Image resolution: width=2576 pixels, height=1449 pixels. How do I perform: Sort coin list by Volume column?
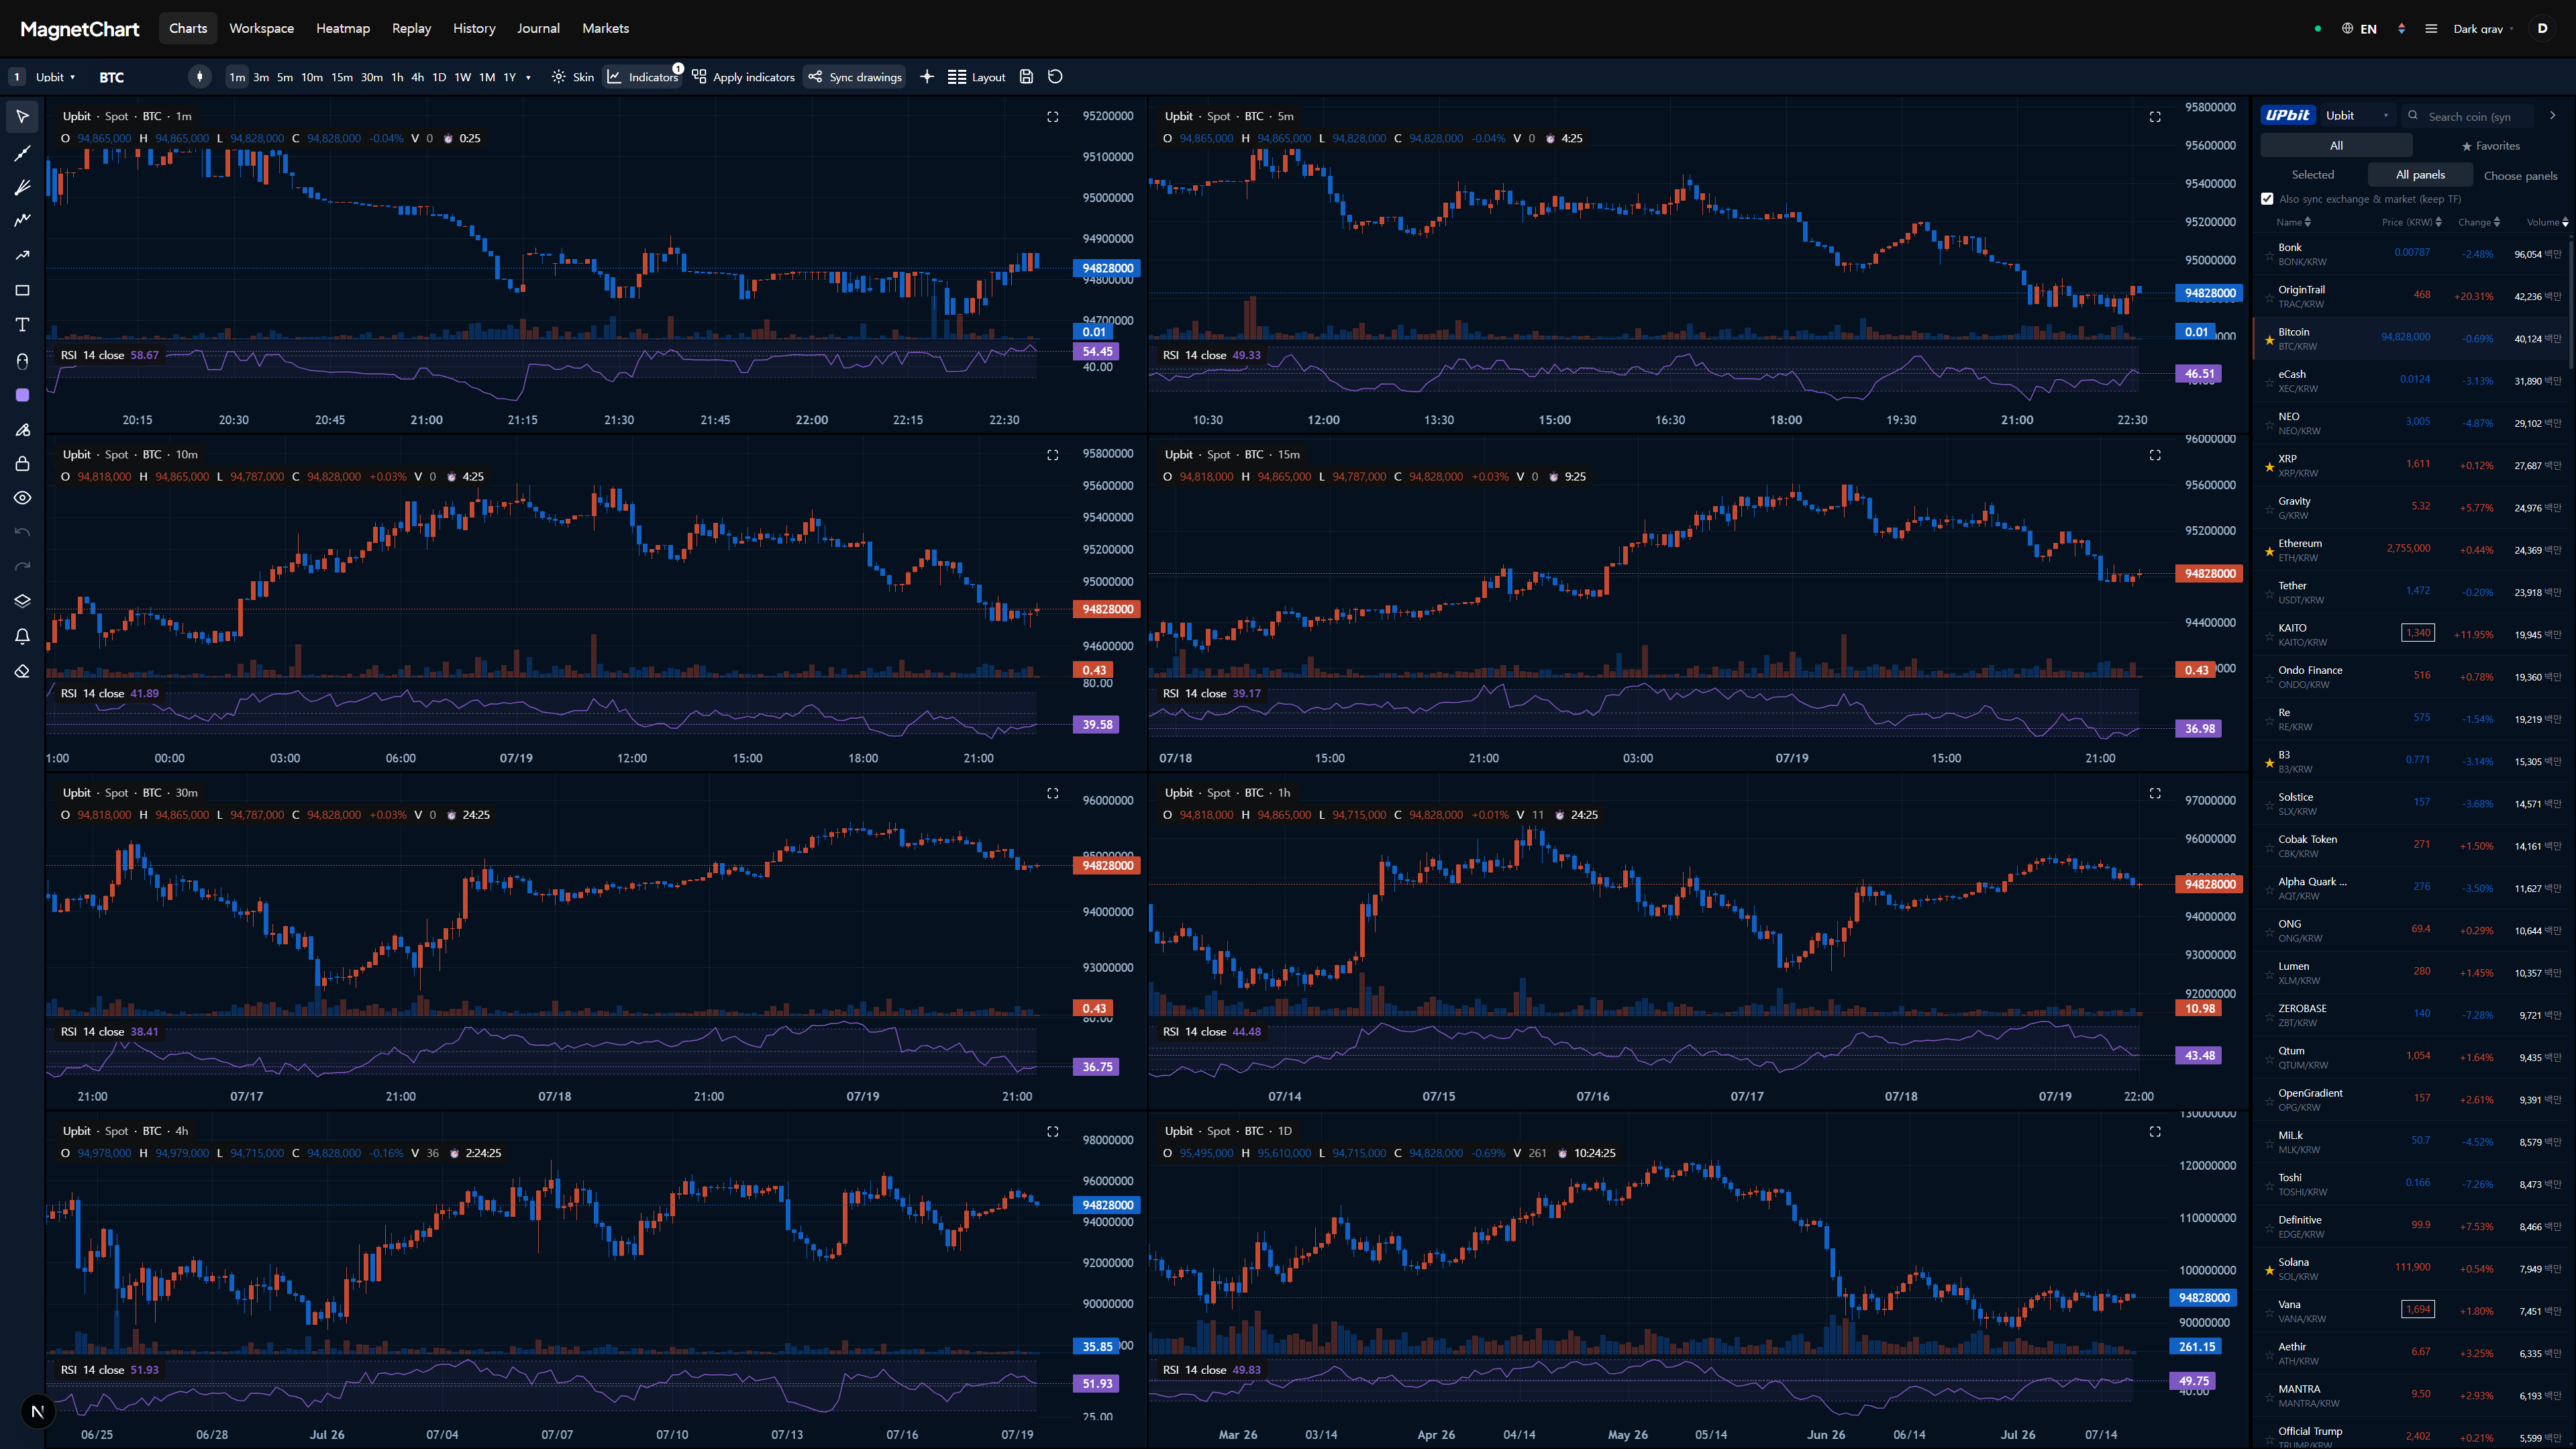pos(2547,222)
